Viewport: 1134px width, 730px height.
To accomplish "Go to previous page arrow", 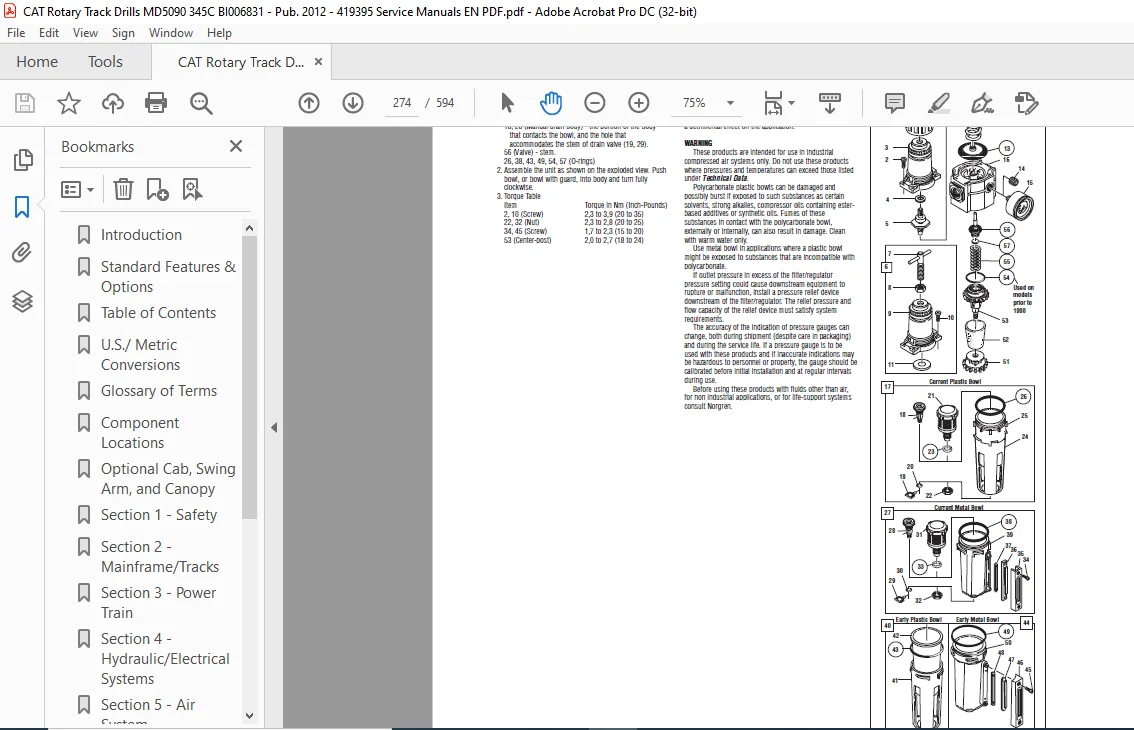I will (309, 103).
